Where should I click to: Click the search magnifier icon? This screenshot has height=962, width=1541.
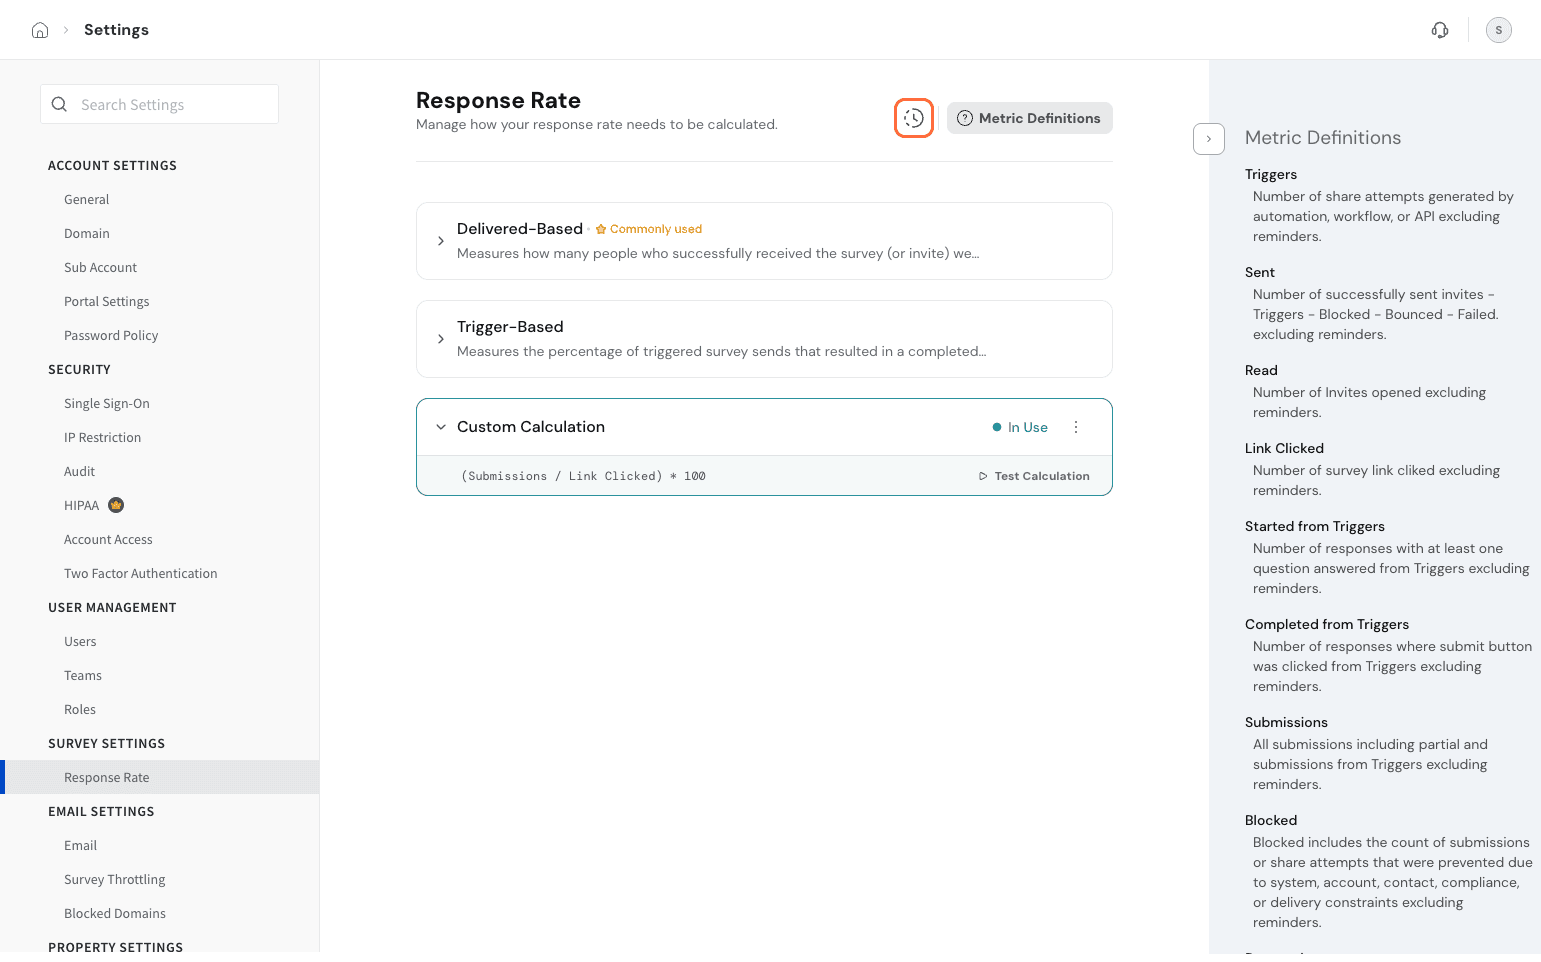click(59, 104)
